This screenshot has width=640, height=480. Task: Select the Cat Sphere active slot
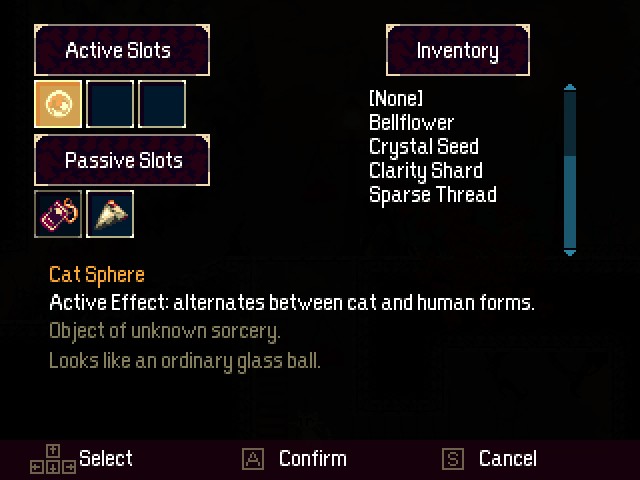click(58, 104)
